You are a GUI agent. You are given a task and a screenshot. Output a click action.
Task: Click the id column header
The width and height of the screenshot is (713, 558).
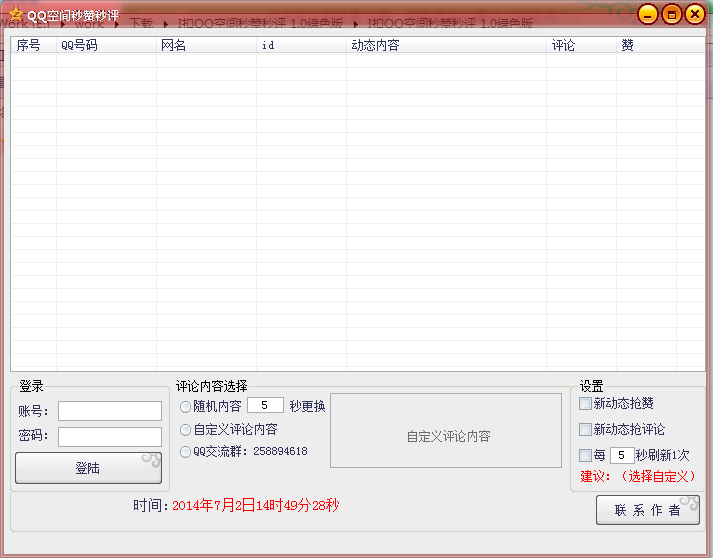(x=301, y=45)
